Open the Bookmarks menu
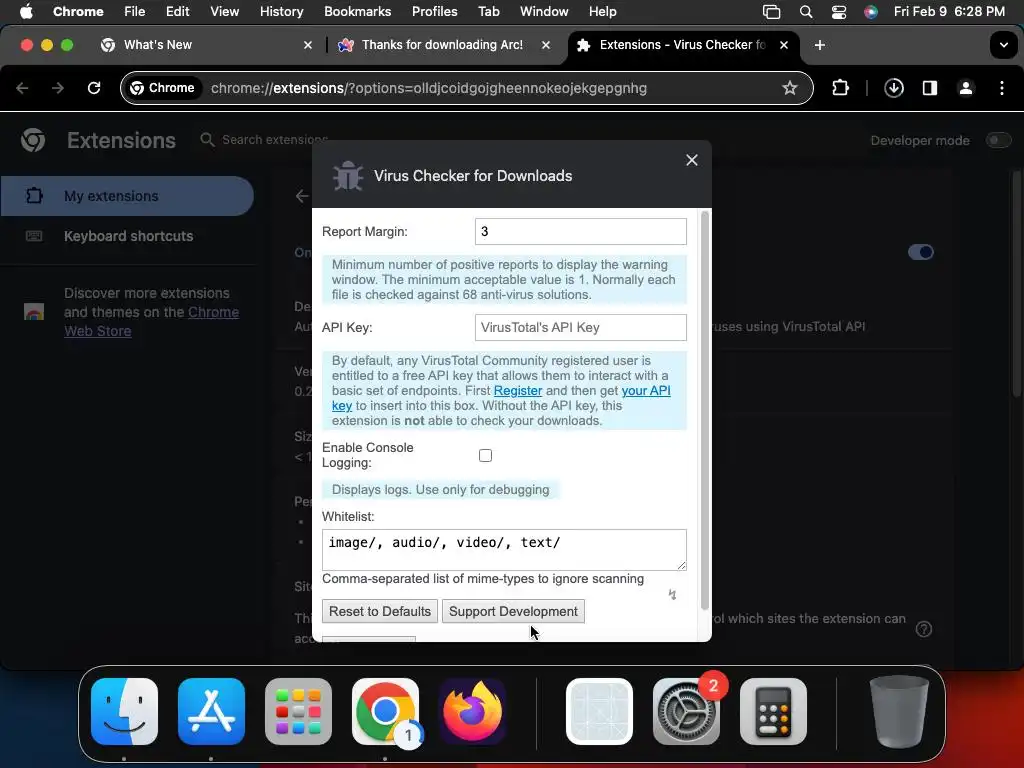This screenshot has height=768, width=1024. (357, 12)
